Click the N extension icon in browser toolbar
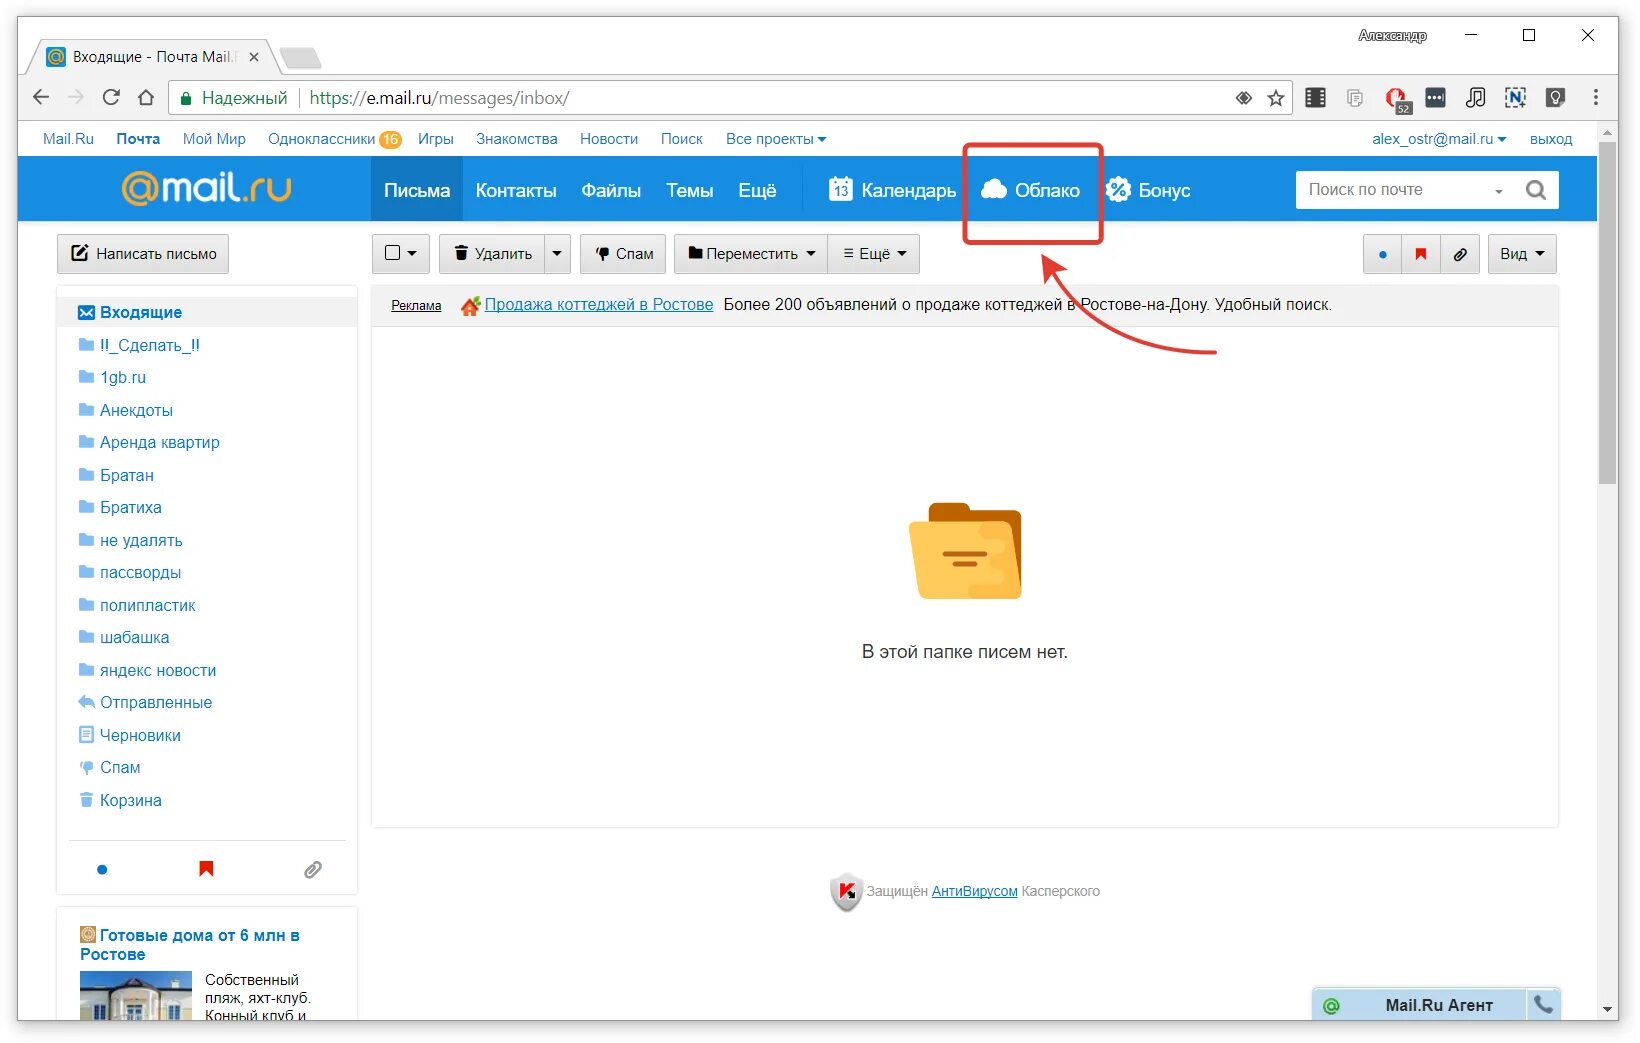The width and height of the screenshot is (1640, 1043). pyautogui.click(x=1515, y=97)
